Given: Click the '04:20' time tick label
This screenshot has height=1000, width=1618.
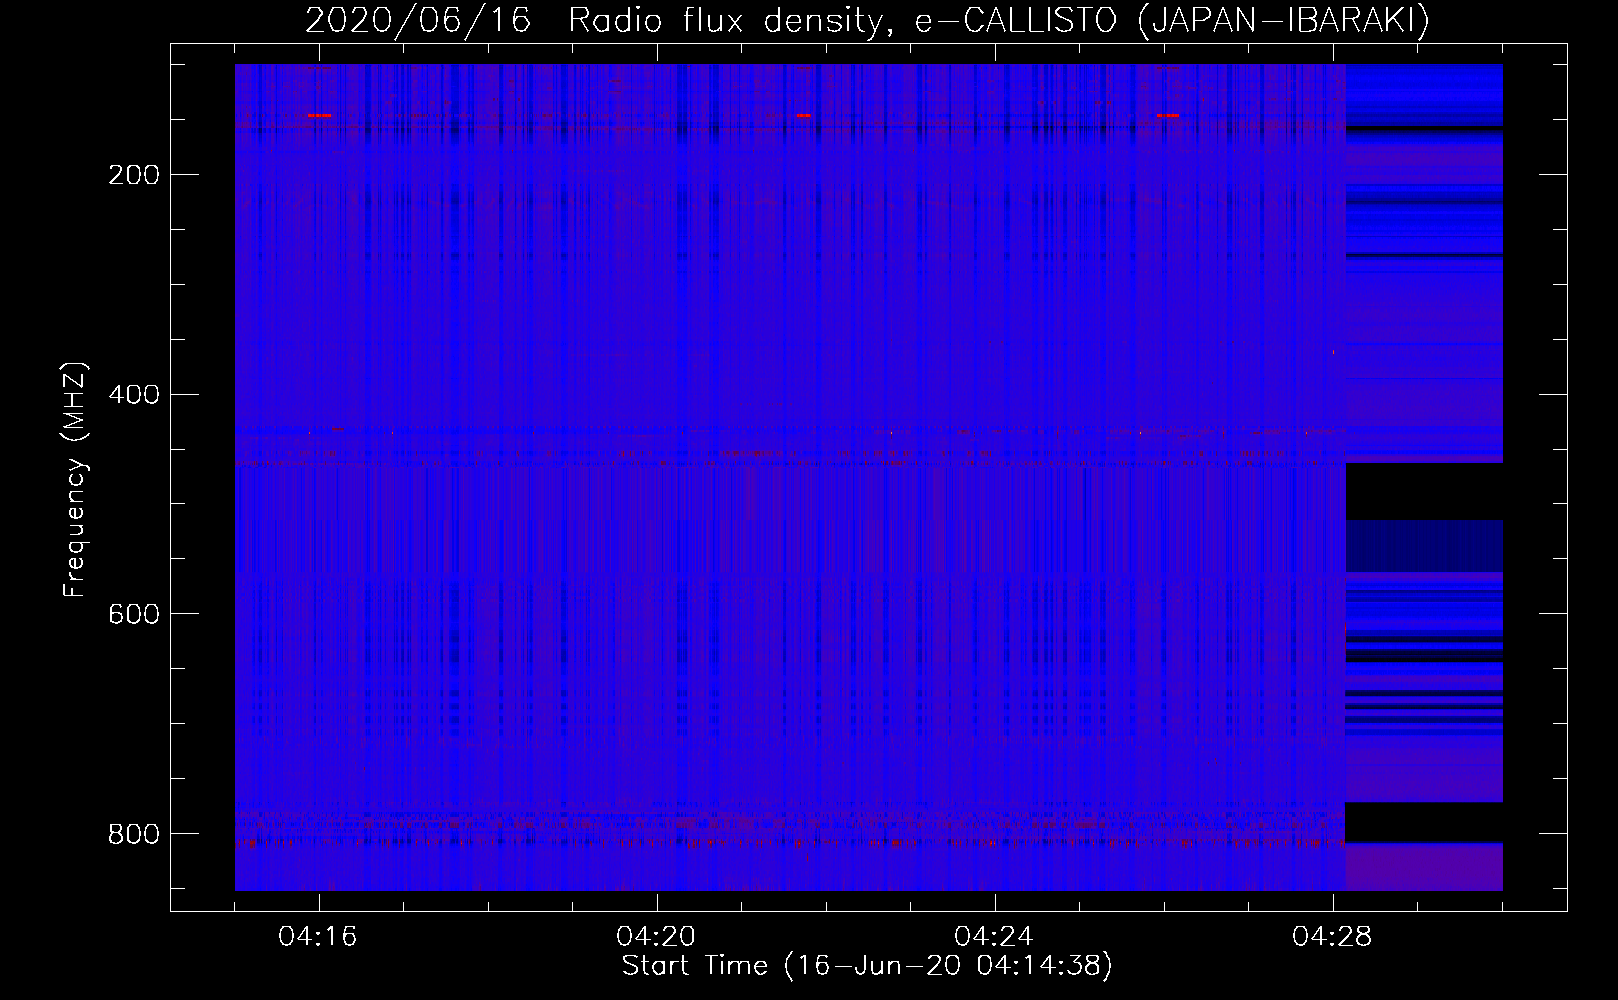Looking at the screenshot, I should click(656, 937).
